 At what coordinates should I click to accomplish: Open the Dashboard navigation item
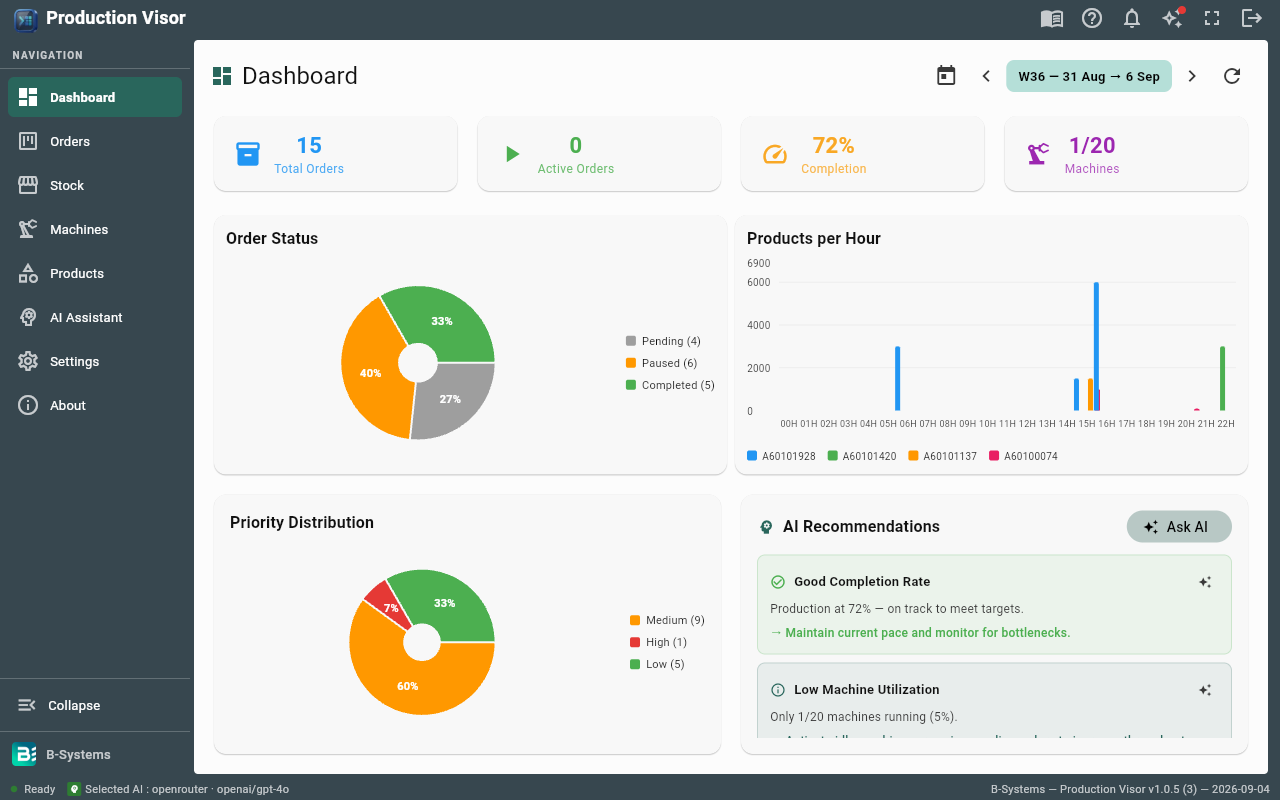tap(95, 97)
